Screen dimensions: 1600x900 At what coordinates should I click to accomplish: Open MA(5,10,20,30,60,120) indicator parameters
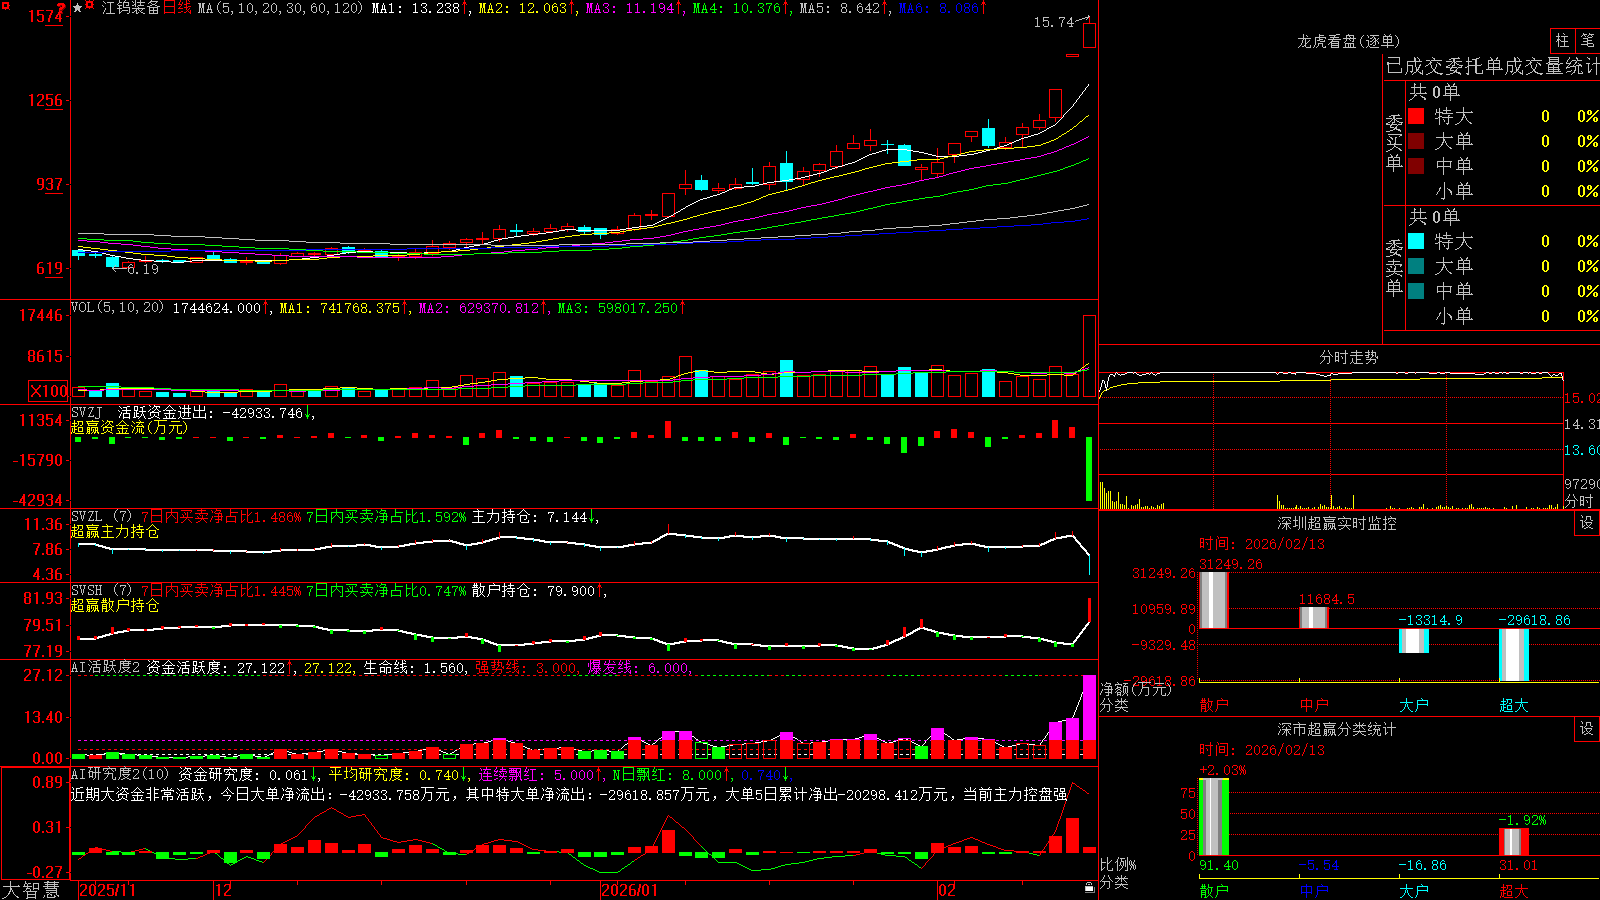click(280, 8)
